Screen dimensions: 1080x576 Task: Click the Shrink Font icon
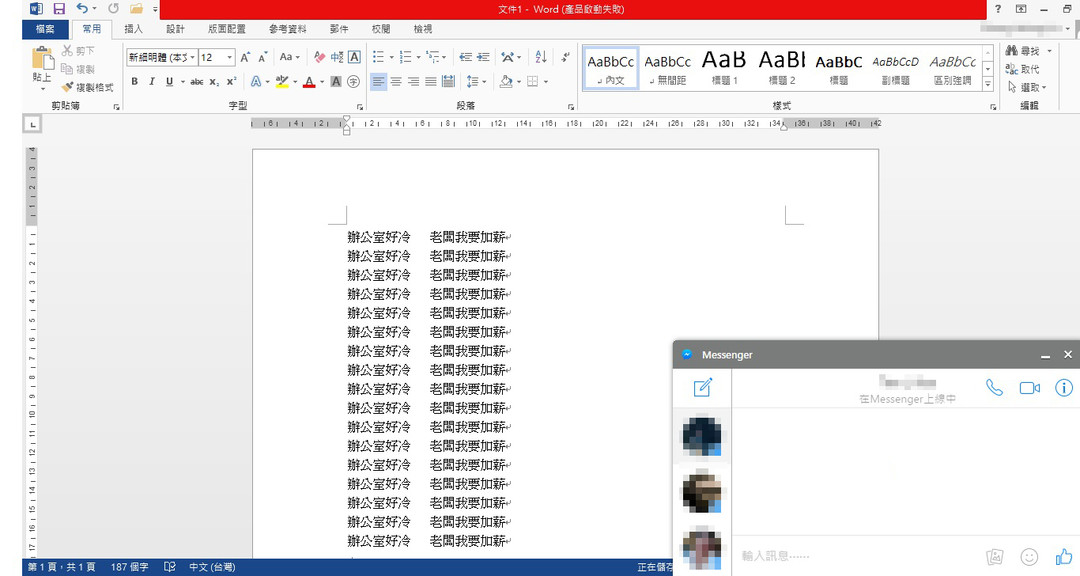pos(262,57)
